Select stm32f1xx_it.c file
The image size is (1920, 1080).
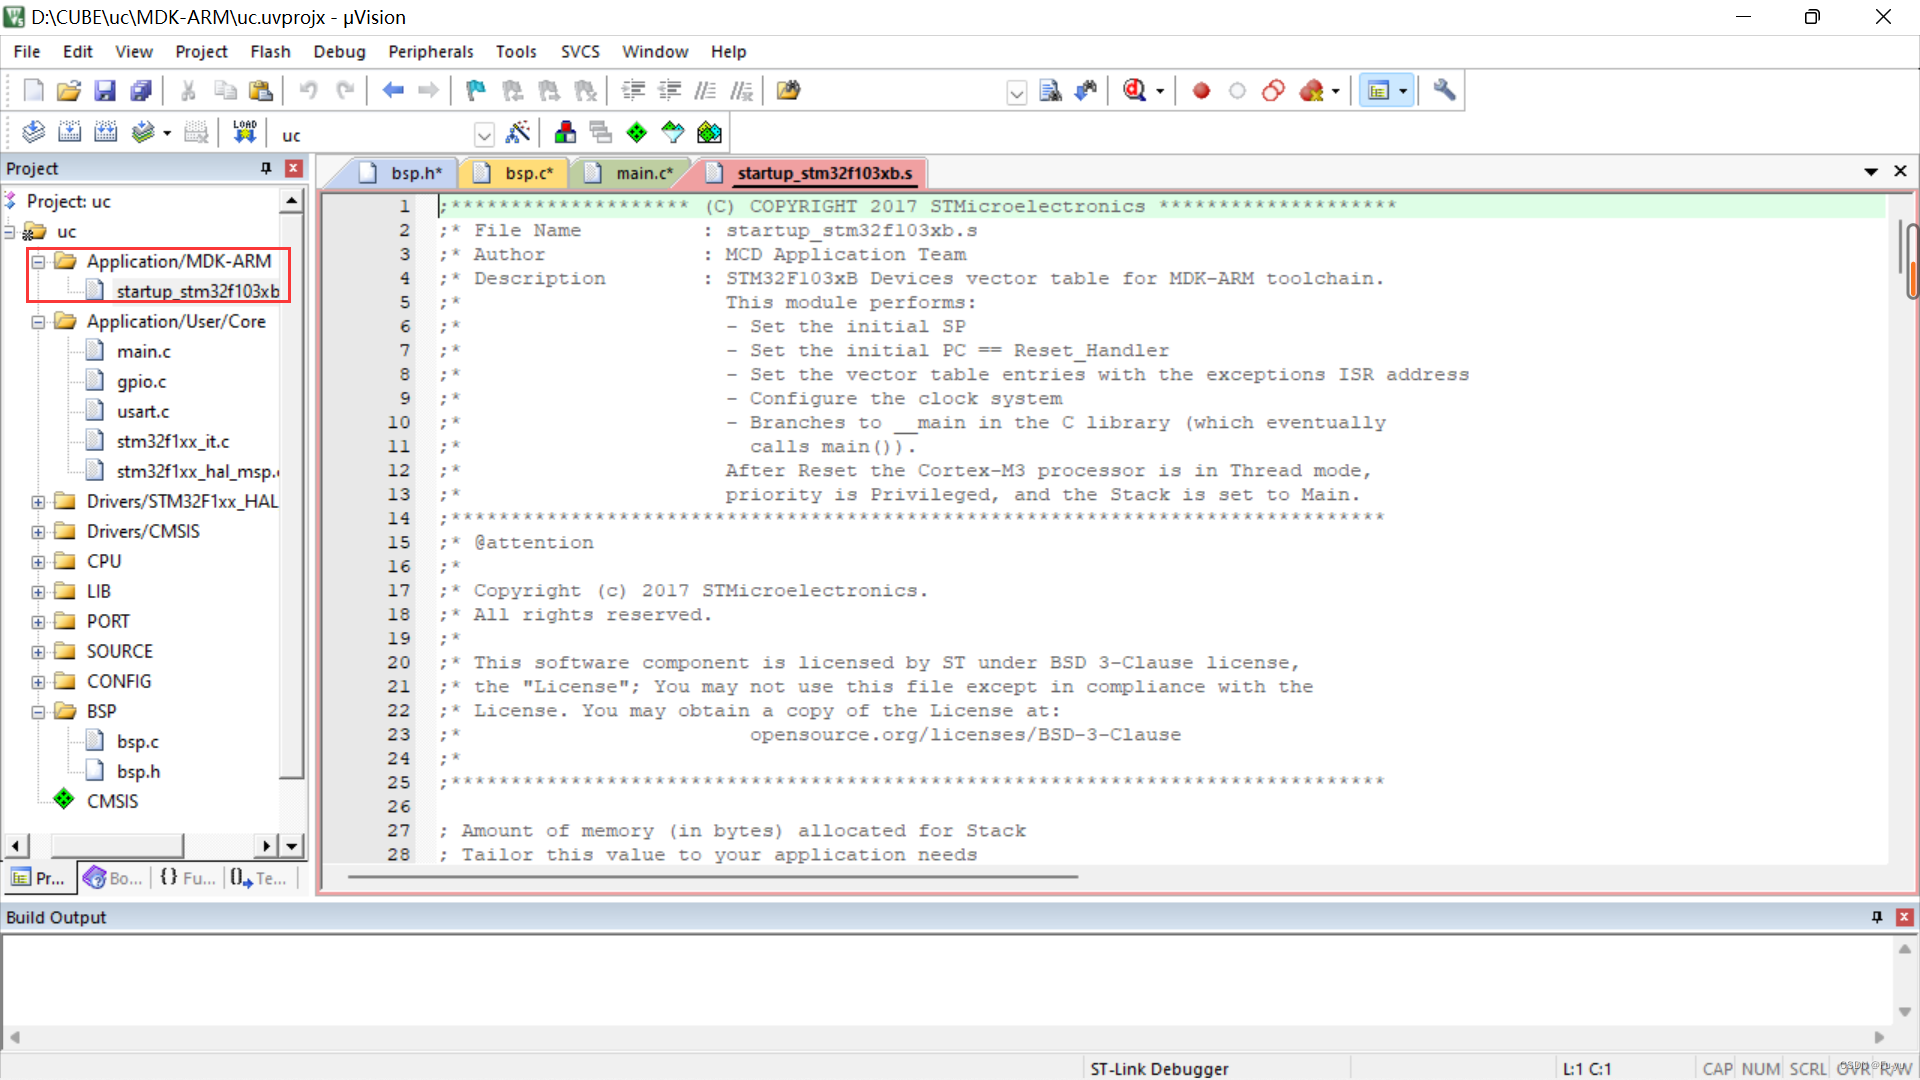(x=172, y=441)
